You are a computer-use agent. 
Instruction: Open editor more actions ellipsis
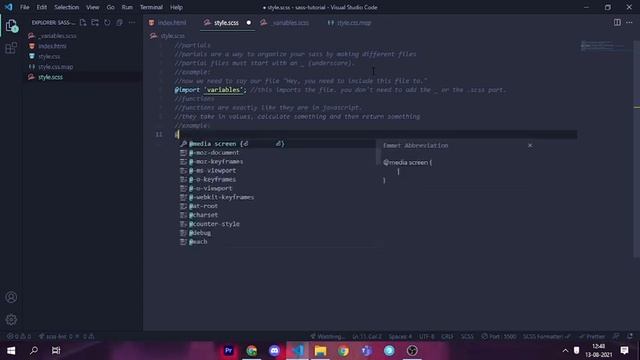pos(629,22)
